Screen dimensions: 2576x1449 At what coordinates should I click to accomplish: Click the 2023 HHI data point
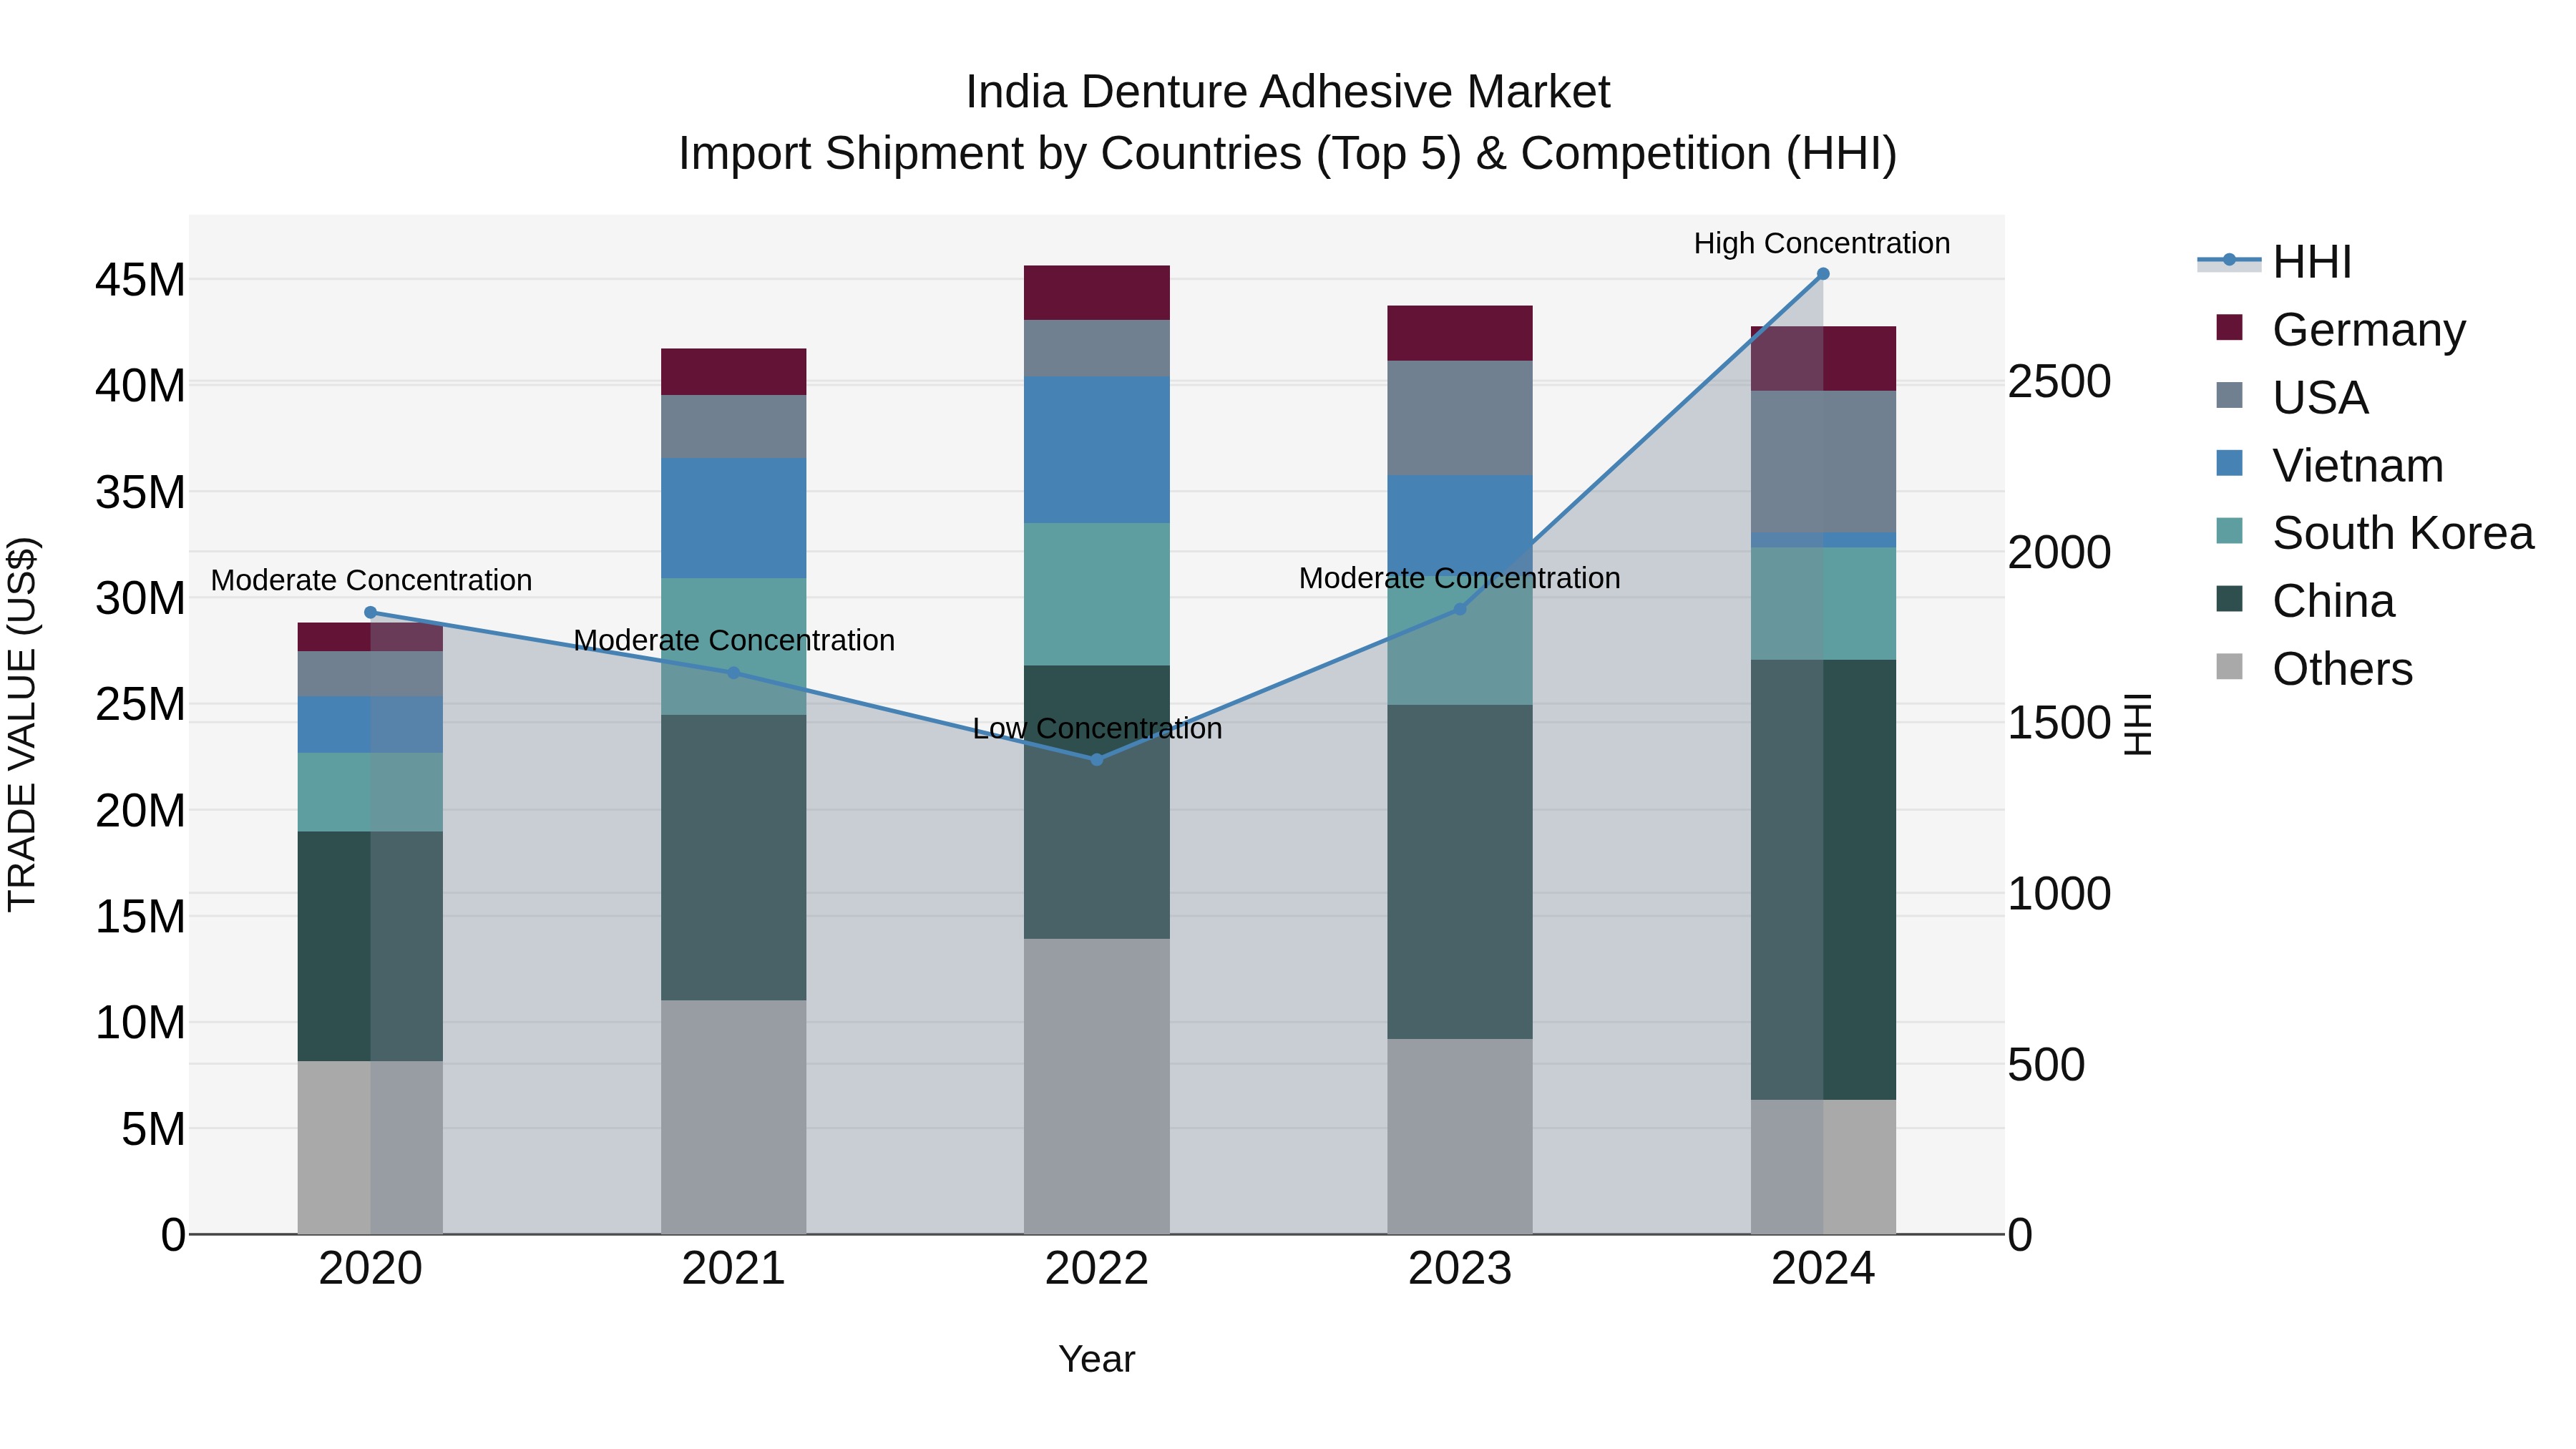point(1460,609)
